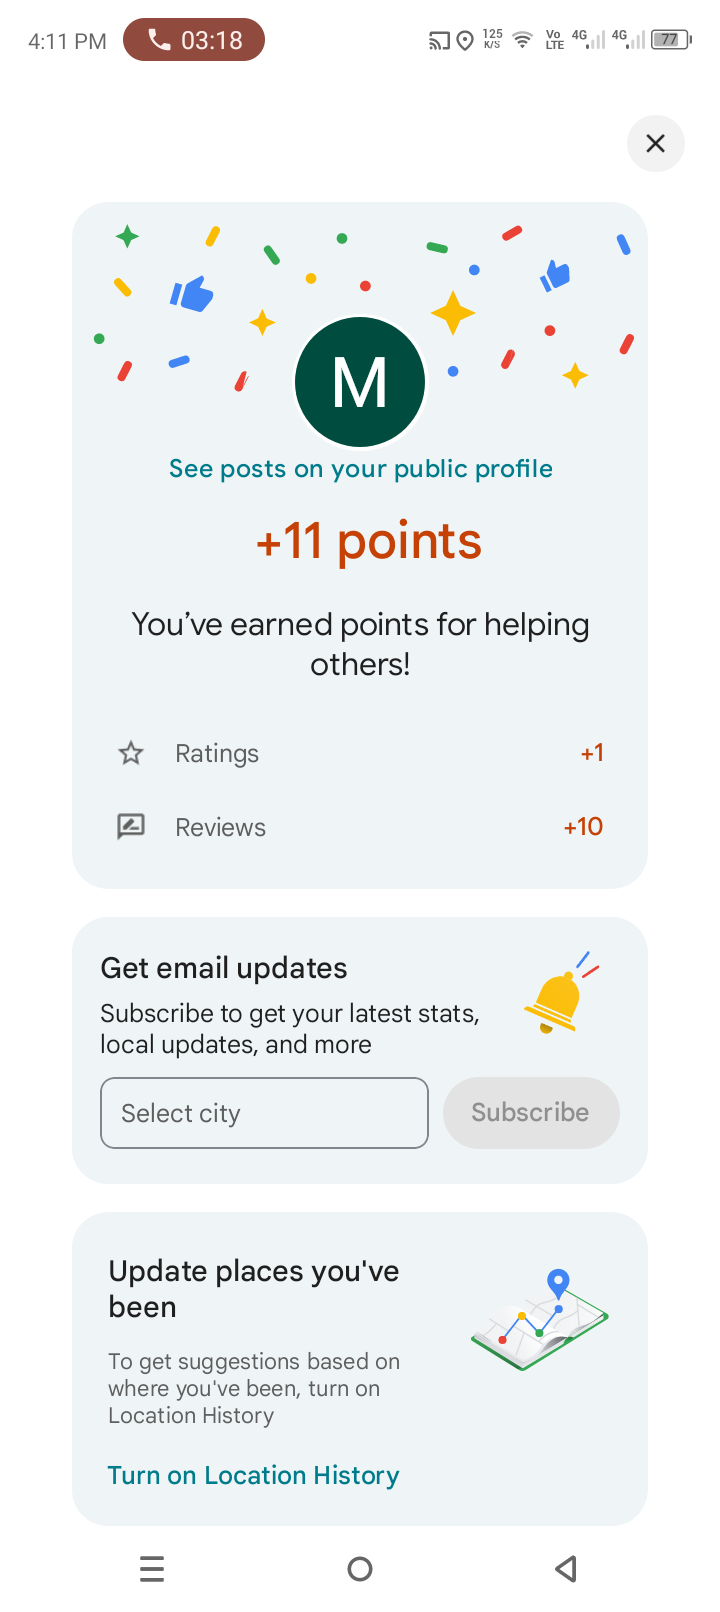Tap the Update places you've been heading
The width and height of the screenshot is (720, 1612).
254,1288
